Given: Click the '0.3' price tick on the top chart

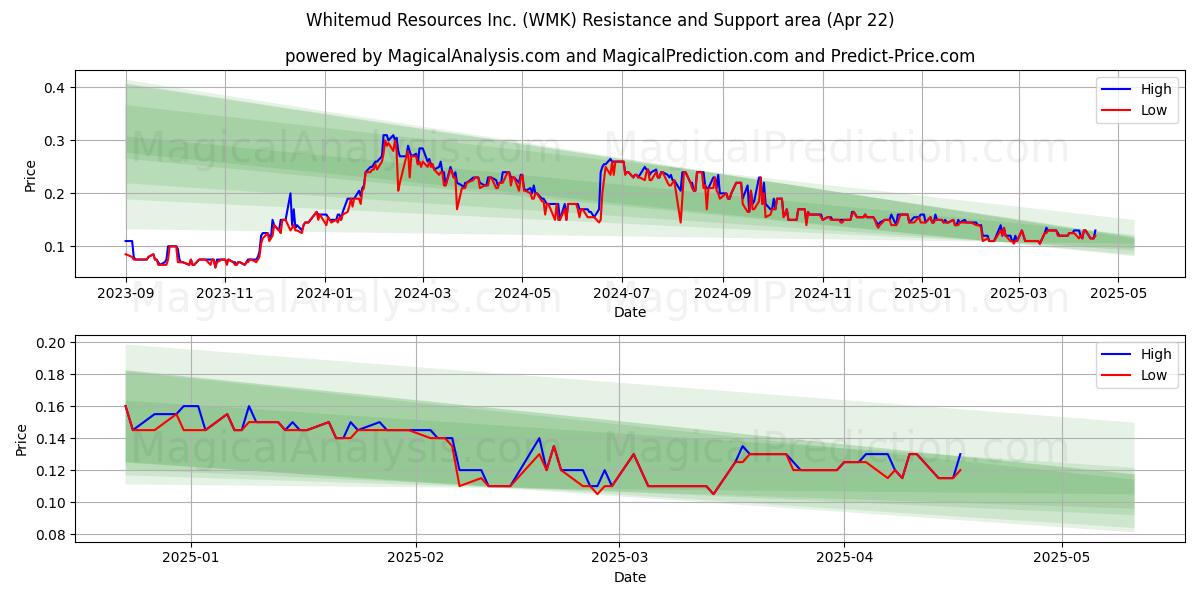Looking at the screenshot, I should click(x=56, y=141).
